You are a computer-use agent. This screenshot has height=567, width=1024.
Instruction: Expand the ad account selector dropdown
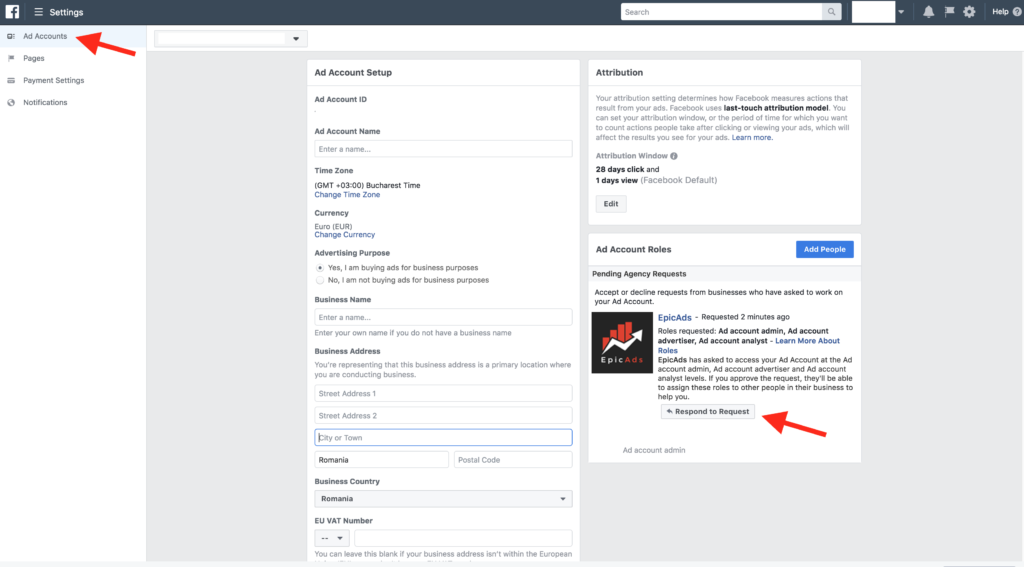pyautogui.click(x=295, y=39)
